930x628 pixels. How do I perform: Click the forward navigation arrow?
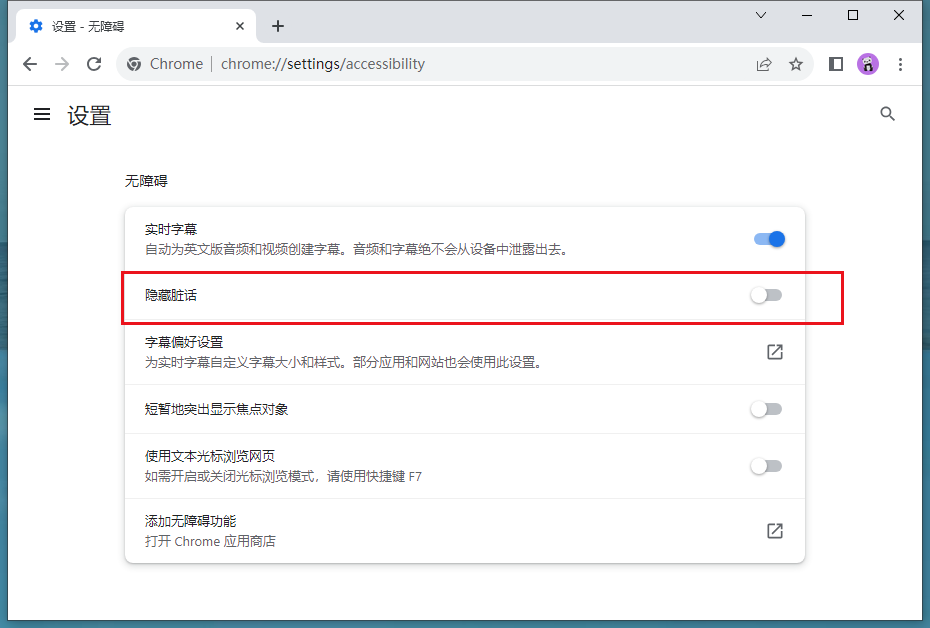(x=62, y=64)
